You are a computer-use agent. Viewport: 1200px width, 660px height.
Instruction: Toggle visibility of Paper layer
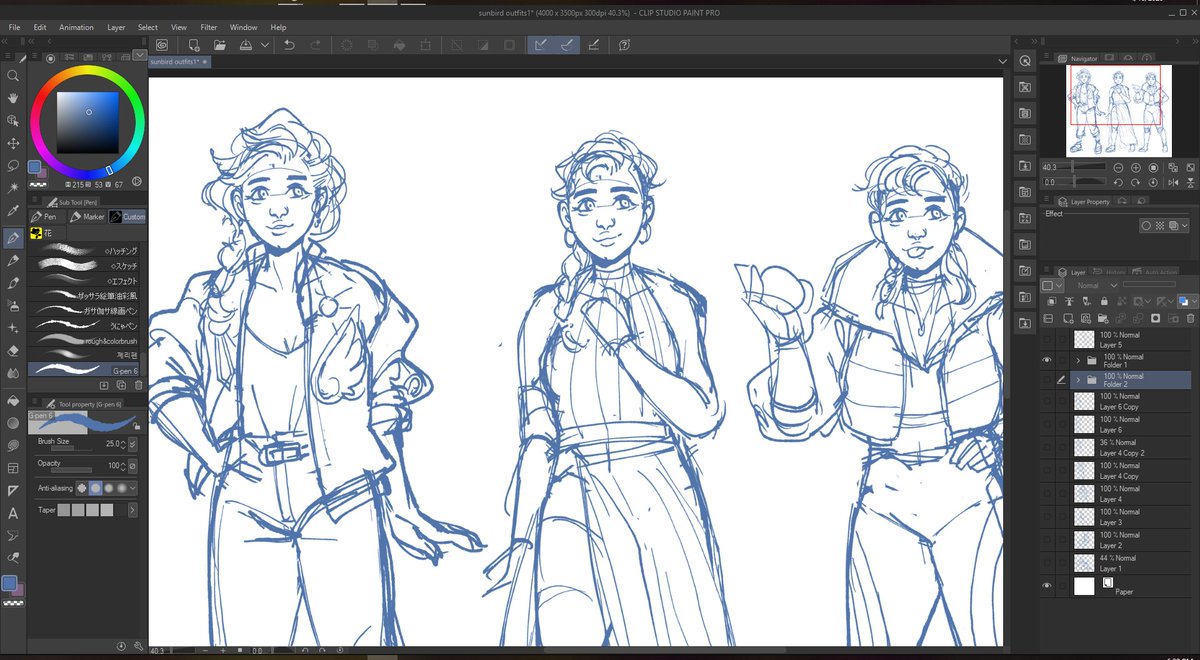[1047, 586]
